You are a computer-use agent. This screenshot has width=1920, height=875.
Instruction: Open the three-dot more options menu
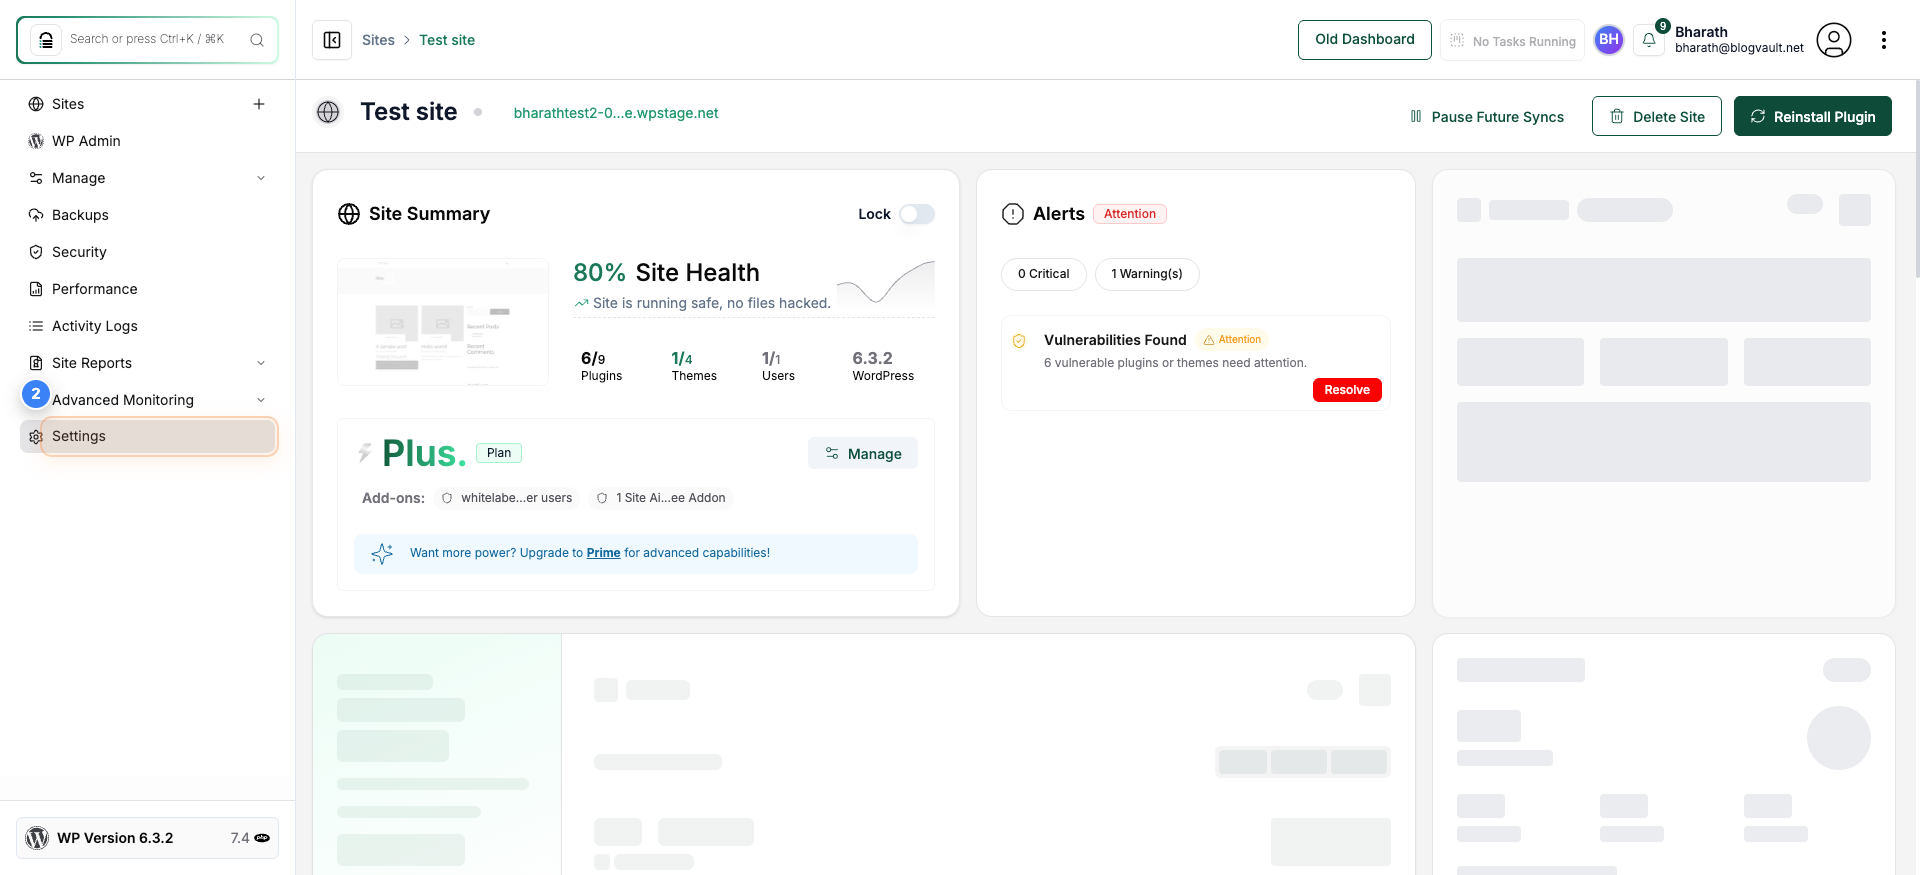tap(1884, 40)
